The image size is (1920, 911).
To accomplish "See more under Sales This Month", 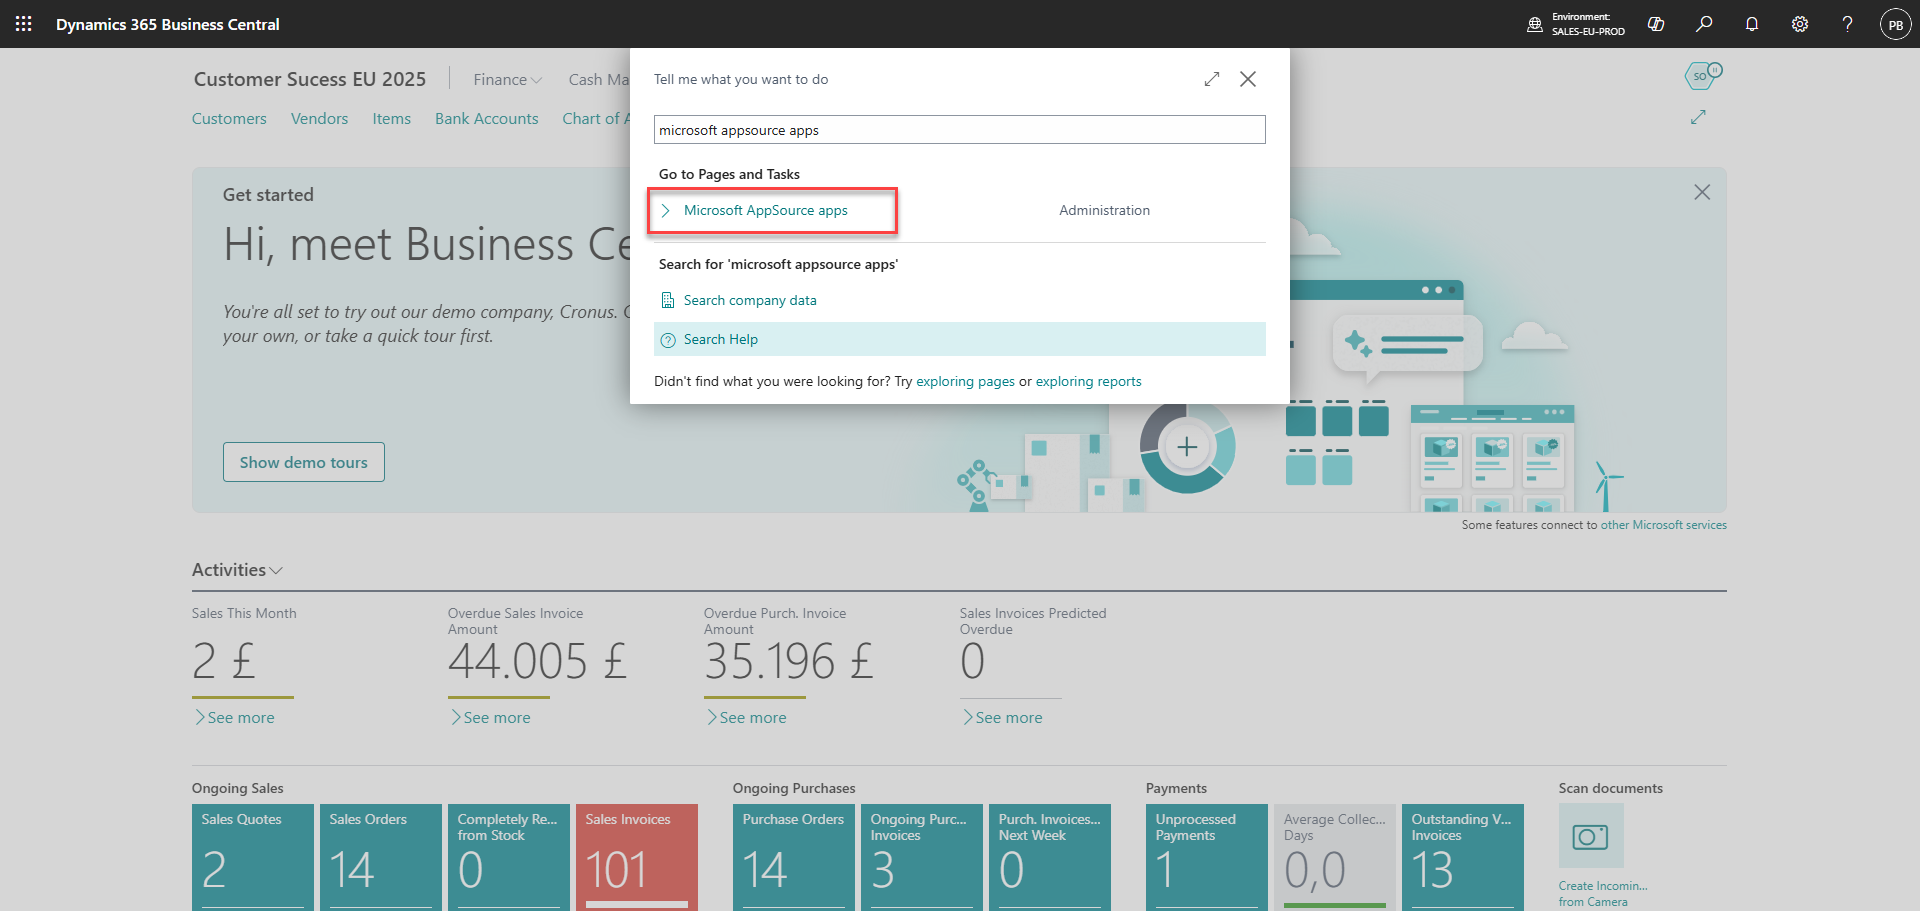I will [x=235, y=718].
